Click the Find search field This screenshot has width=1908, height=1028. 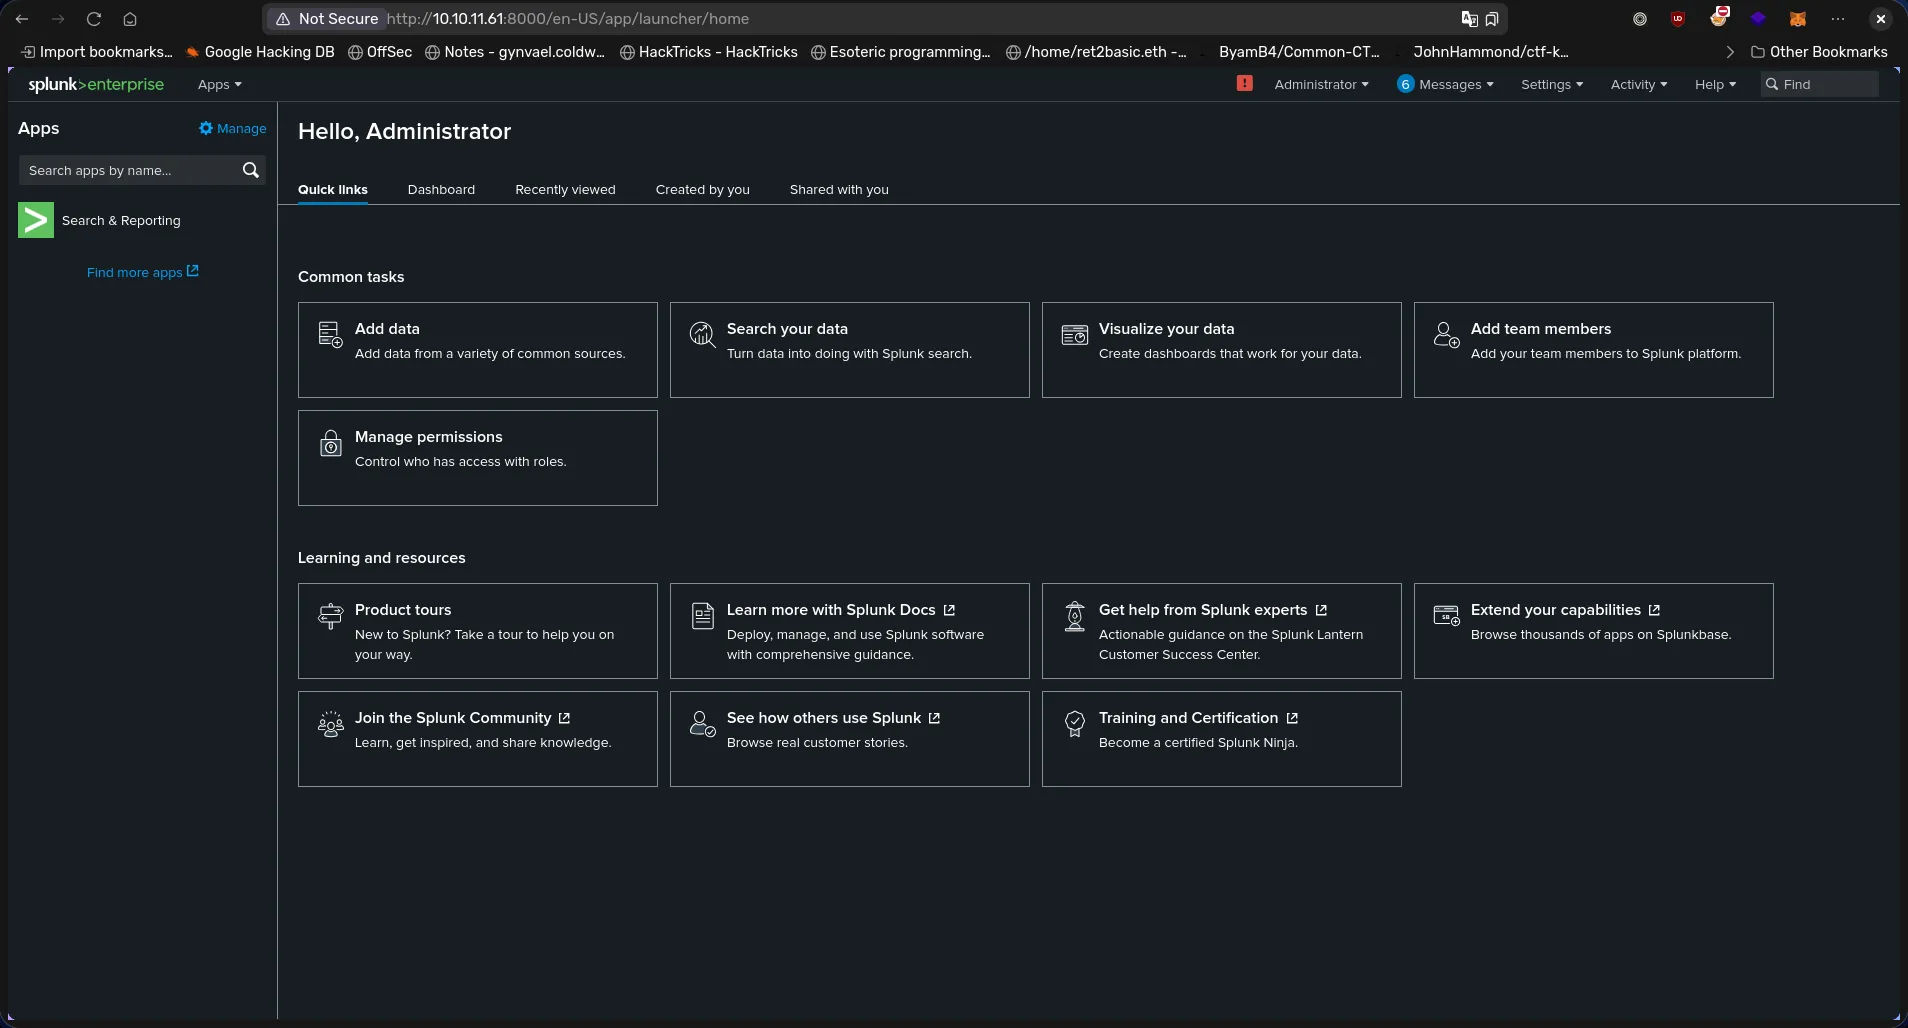pos(1819,84)
